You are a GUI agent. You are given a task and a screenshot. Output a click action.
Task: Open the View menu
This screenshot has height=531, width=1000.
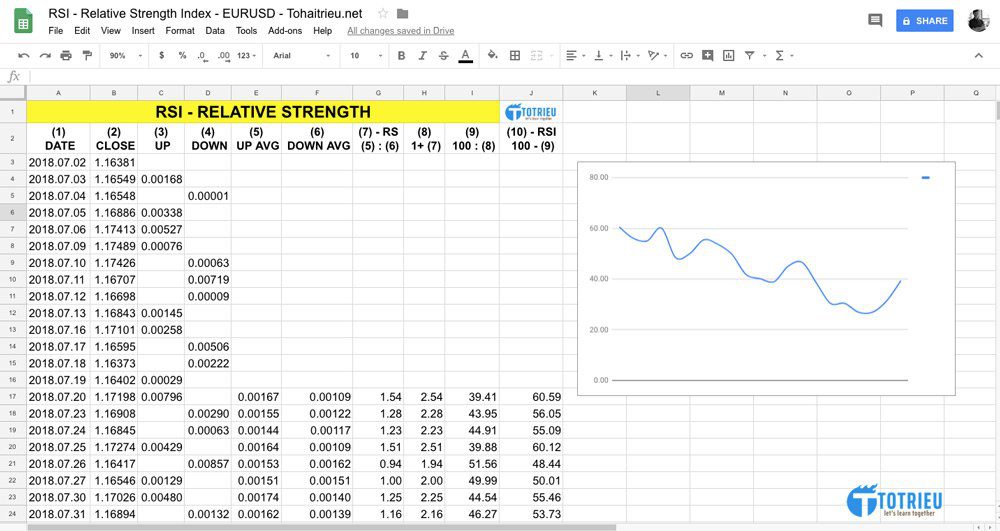(x=110, y=31)
